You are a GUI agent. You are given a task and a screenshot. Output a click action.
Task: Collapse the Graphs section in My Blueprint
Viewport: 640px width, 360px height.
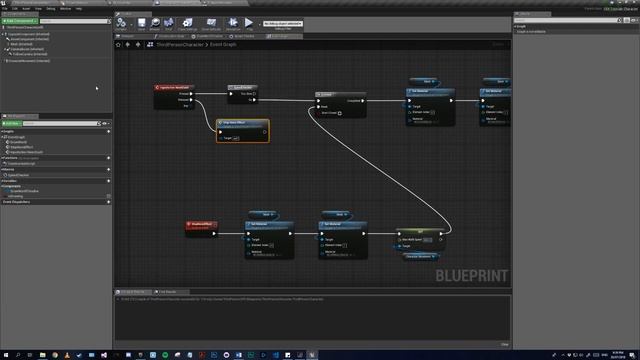pyautogui.click(x=2, y=131)
